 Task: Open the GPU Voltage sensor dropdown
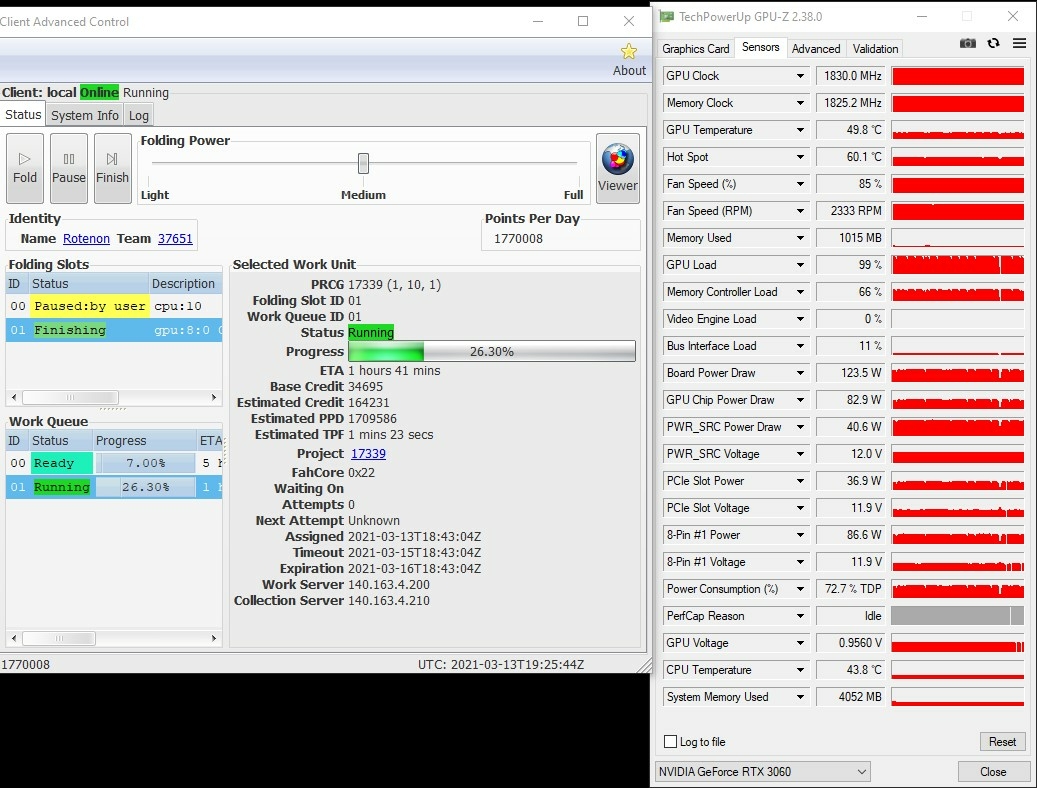pyautogui.click(x=800, y=643)
